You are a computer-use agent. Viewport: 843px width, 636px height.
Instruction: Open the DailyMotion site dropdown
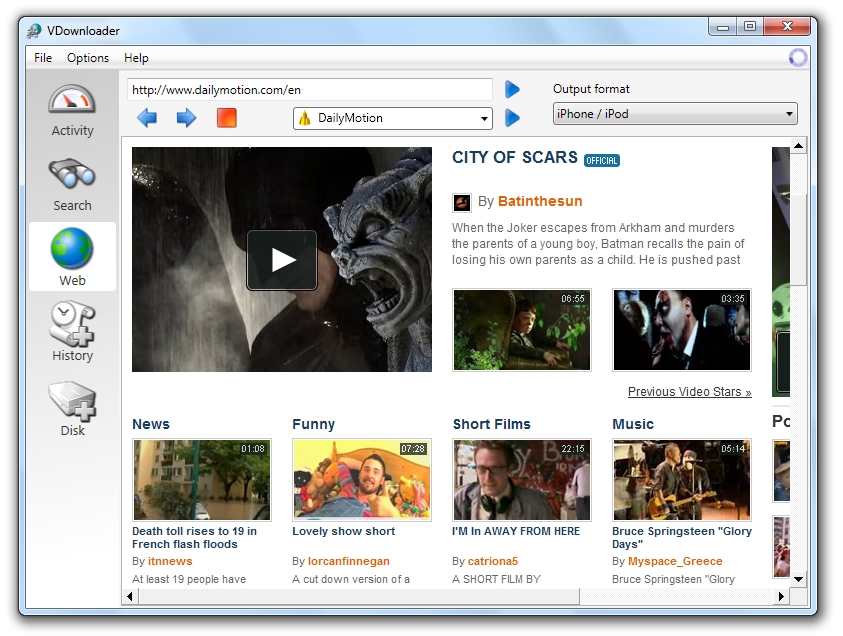pyautogui.click(x=393, y=118)
